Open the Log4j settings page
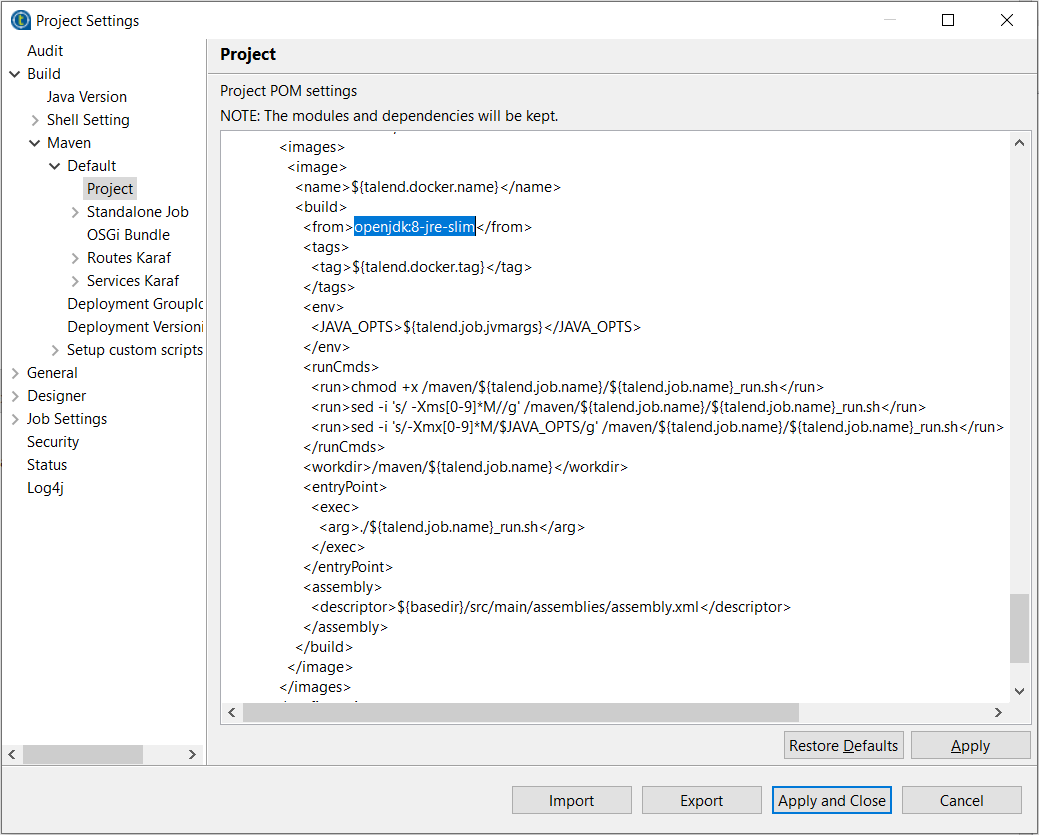 click(45, 488)
